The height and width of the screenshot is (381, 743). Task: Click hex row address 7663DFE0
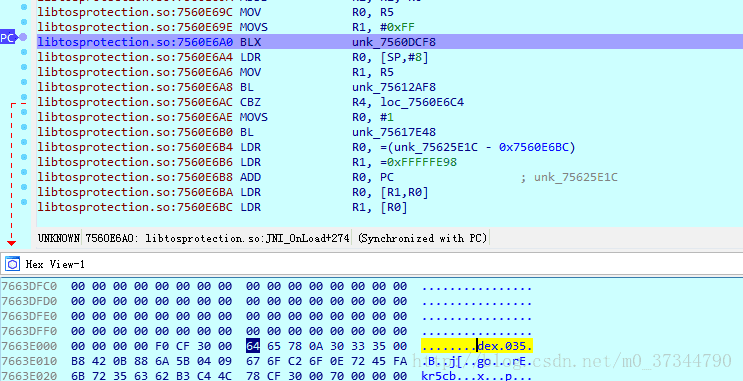[29, 316]
